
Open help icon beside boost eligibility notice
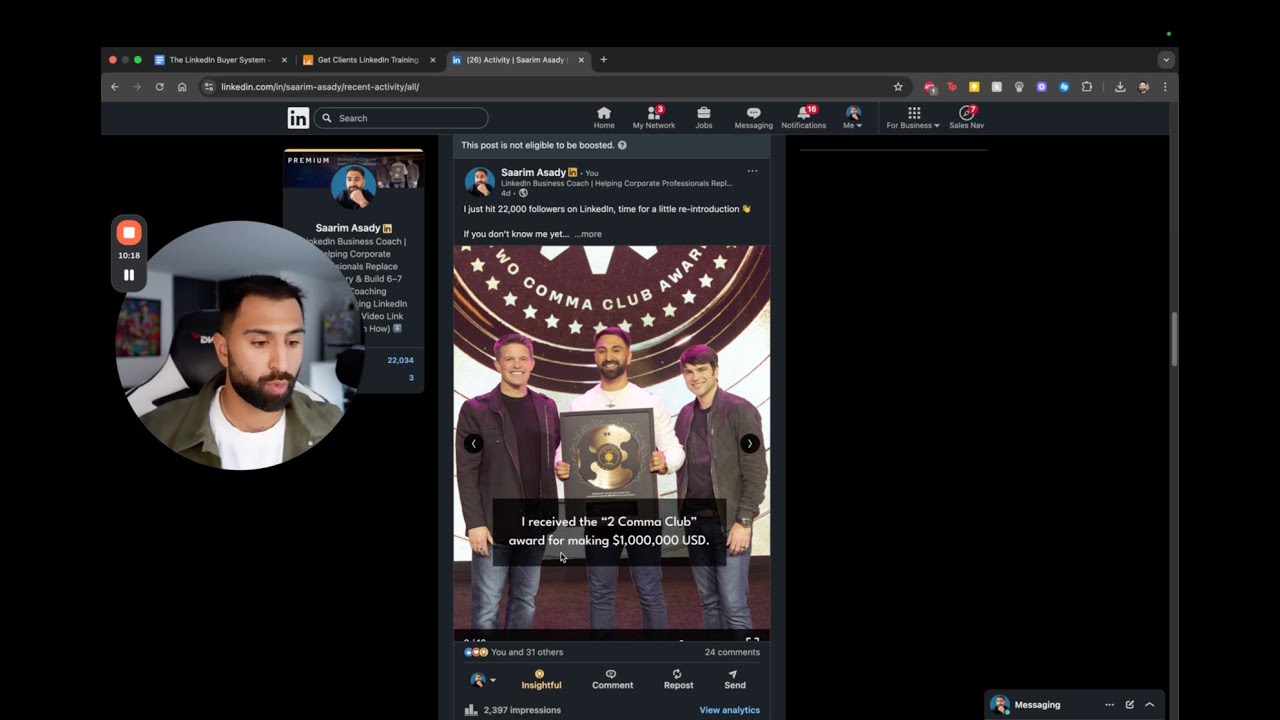pyautogui.click(x=622, y=145)
